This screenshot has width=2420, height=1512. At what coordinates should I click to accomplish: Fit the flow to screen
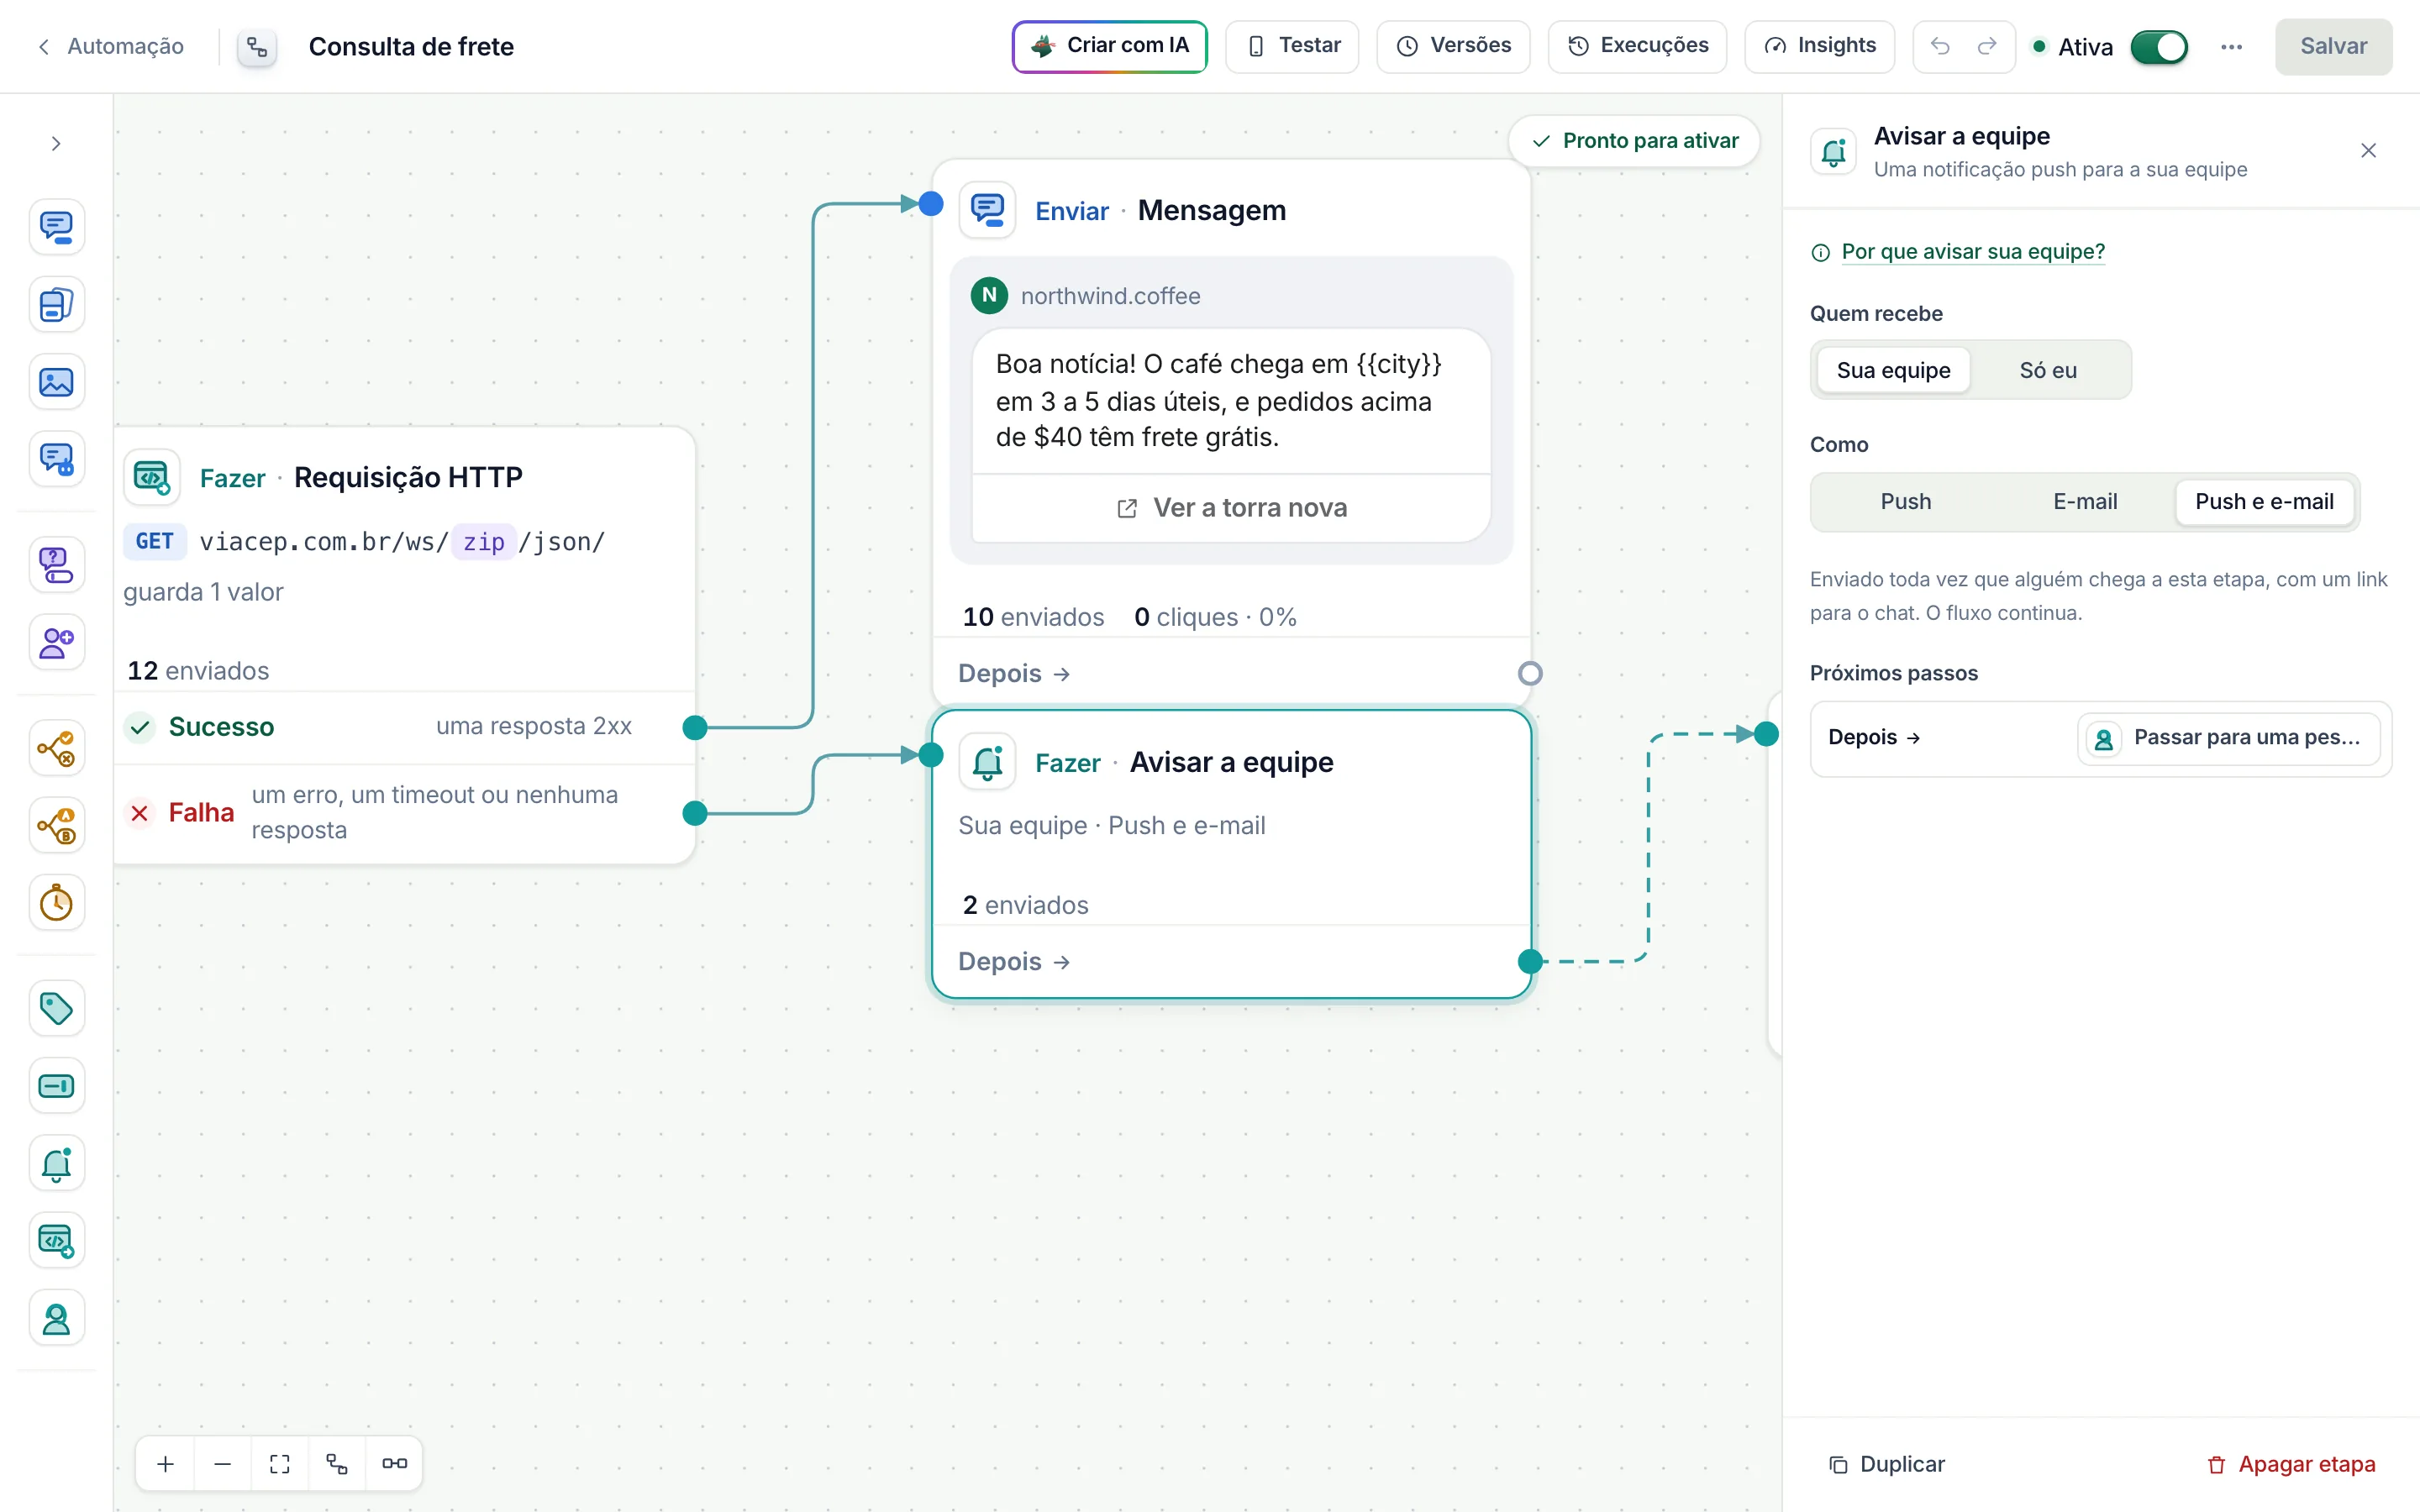[x=280, y=1464]
